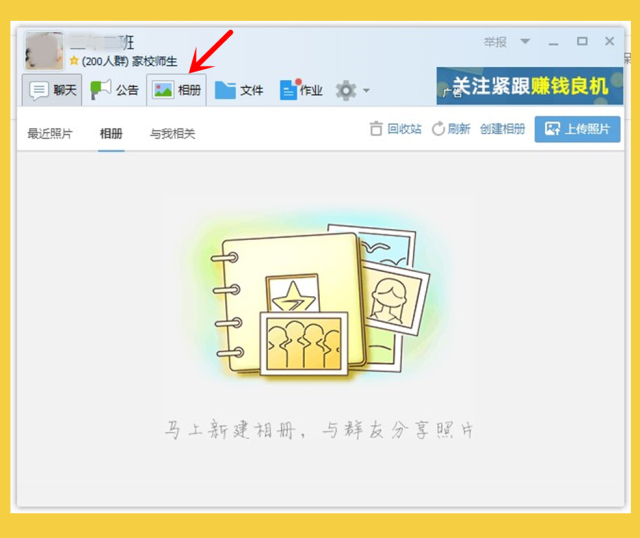Click the group avatar picture
Viewport: 640px width, 538px height.
coord(44,51)
